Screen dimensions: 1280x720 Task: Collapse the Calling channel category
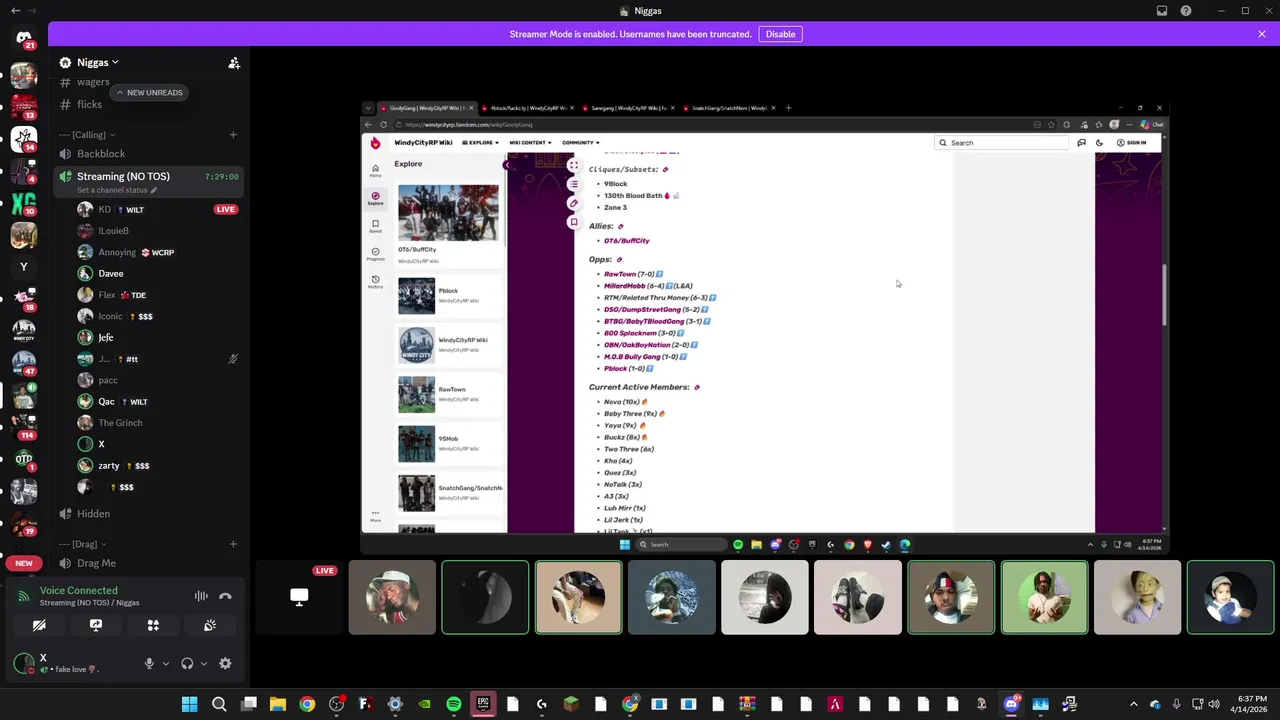[87, 135]
